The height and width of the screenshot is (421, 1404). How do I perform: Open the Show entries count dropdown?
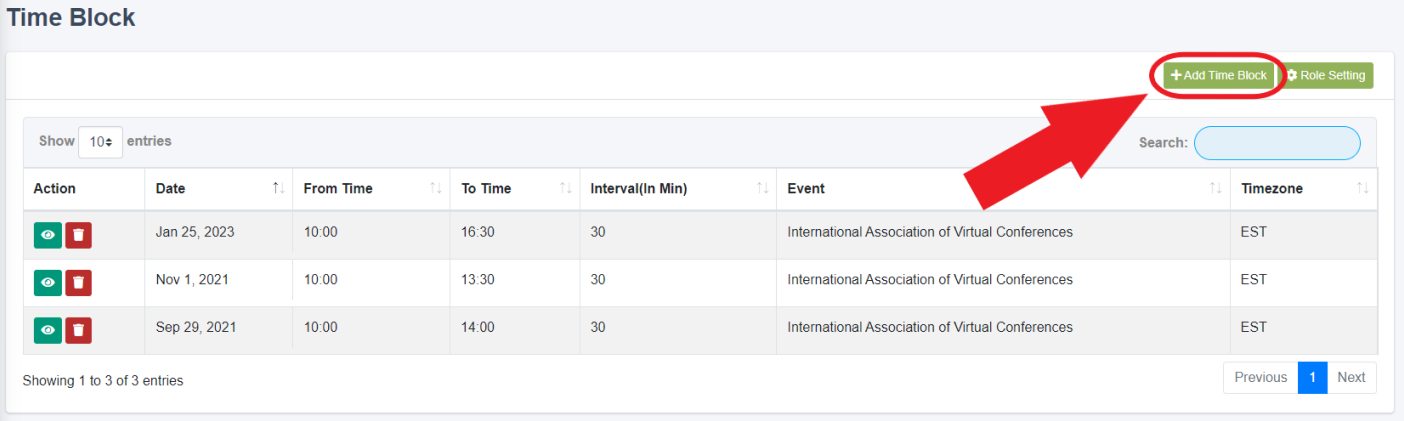(100, 142)
